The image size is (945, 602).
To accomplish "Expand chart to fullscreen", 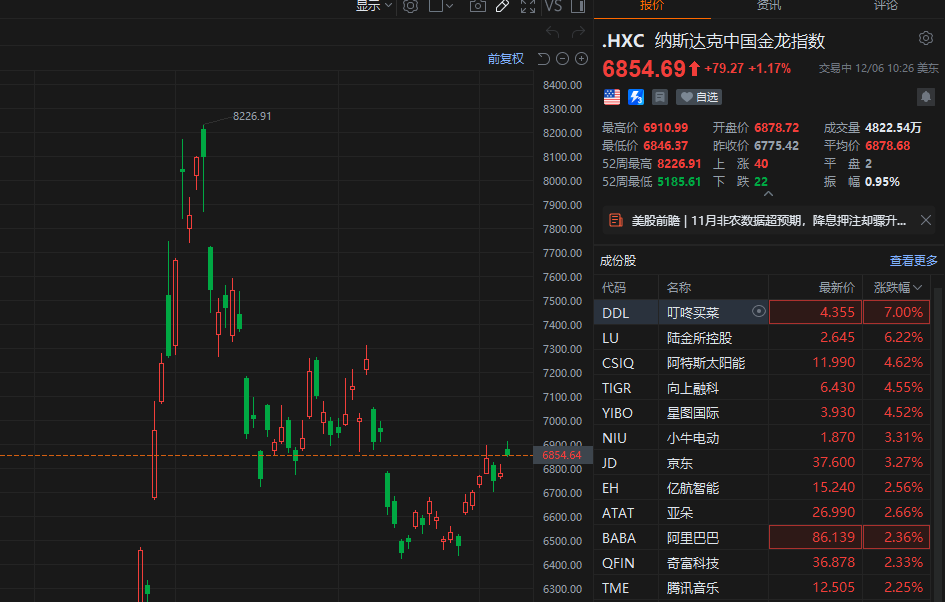I will pyautogui.click(x=528, y=6).
